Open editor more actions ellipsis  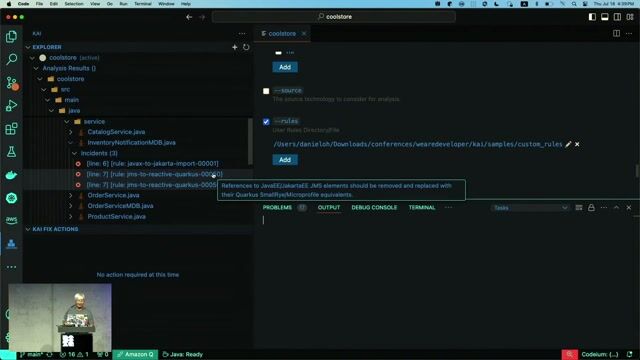pos(629,33)
